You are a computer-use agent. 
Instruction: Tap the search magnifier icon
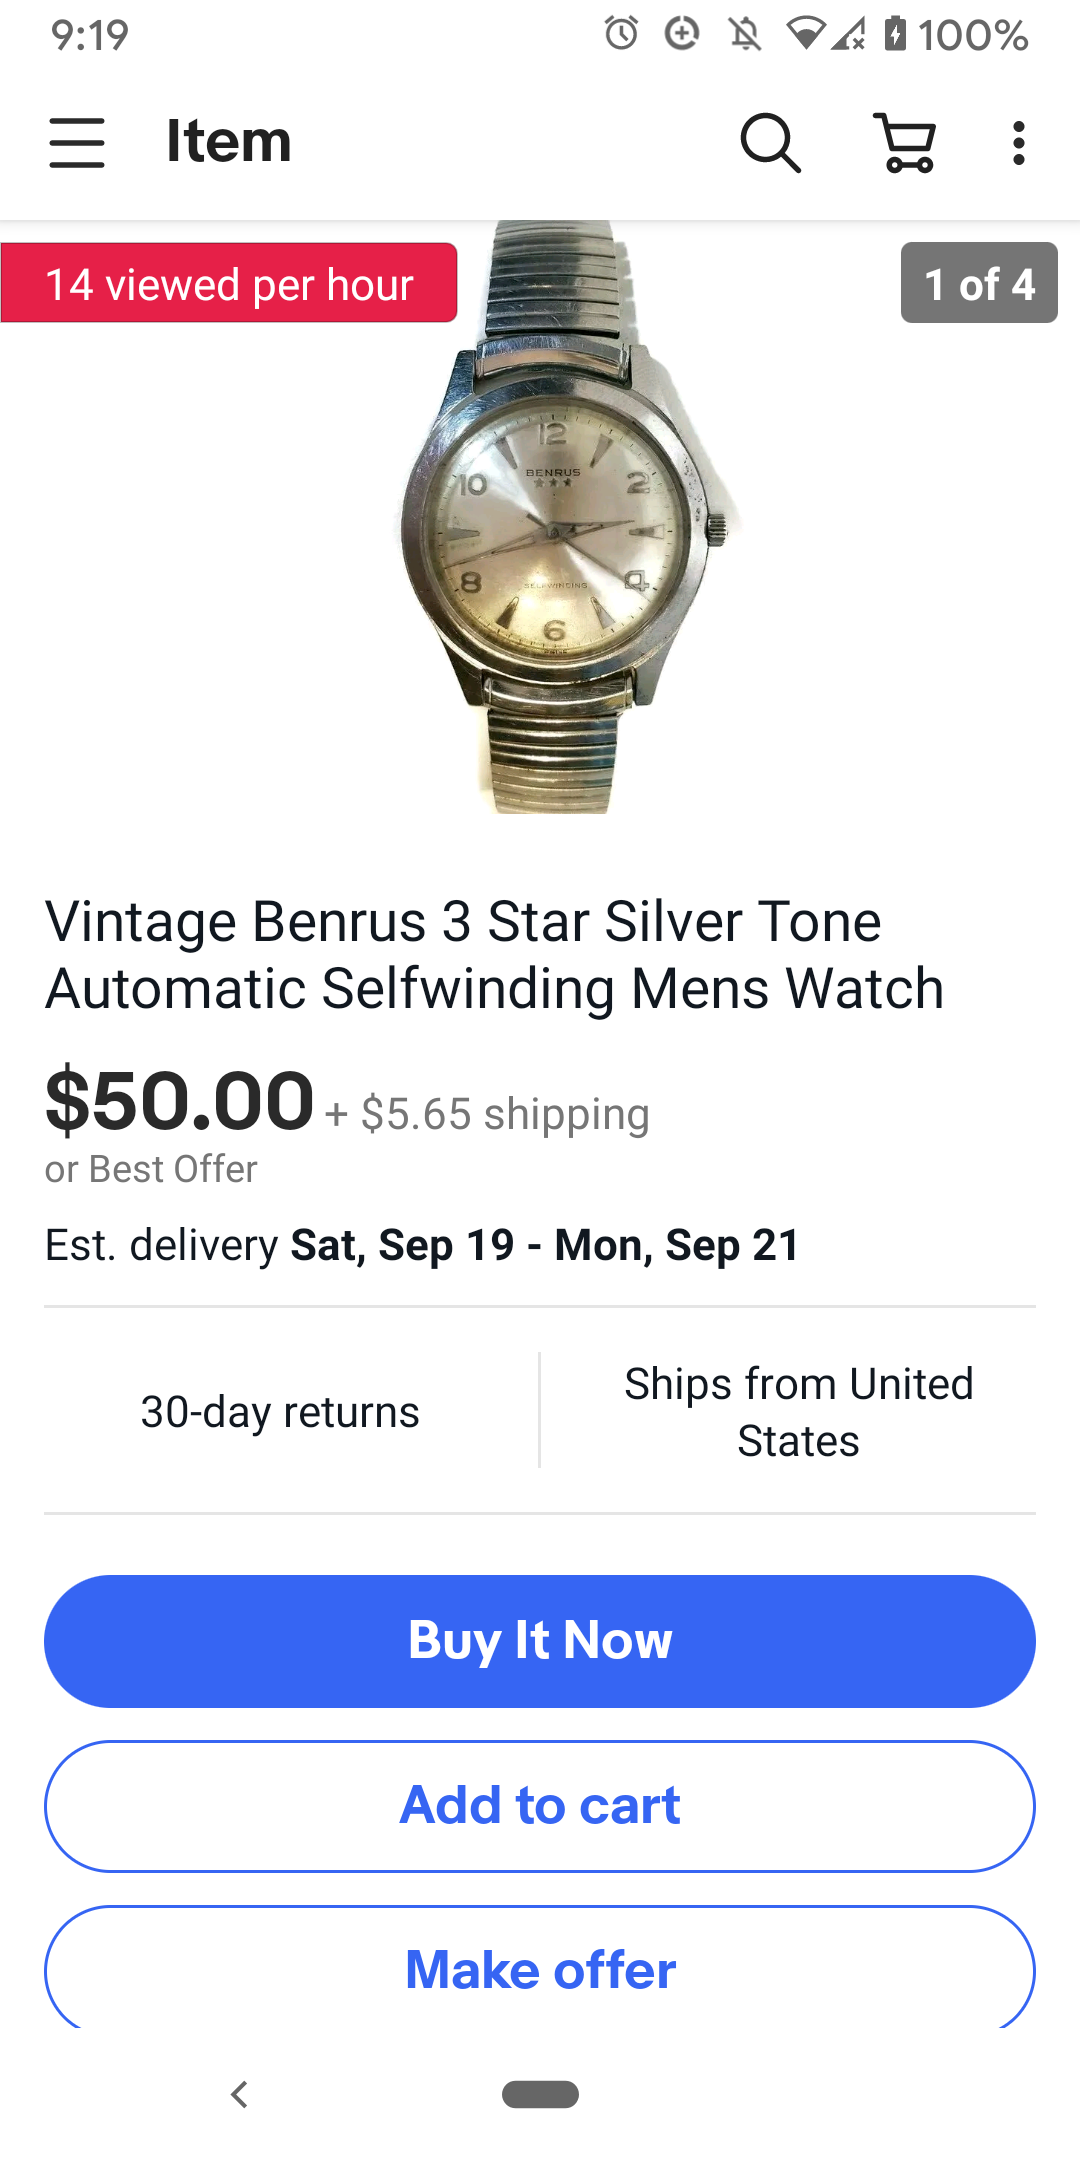770,143
